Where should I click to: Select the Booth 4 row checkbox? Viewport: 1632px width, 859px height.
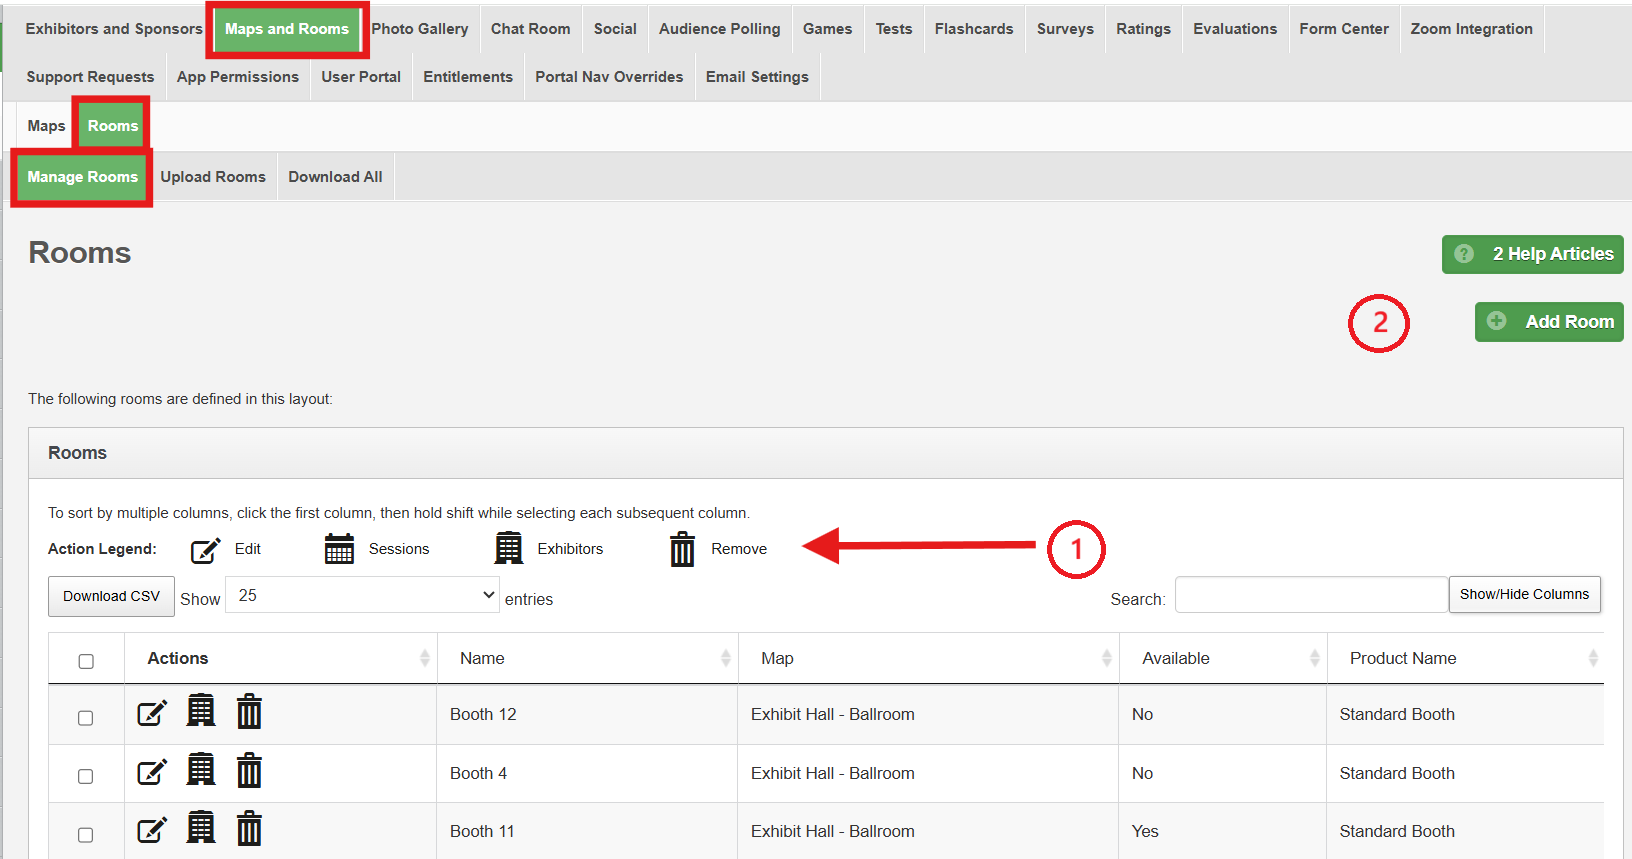click(x=86, y=776)
